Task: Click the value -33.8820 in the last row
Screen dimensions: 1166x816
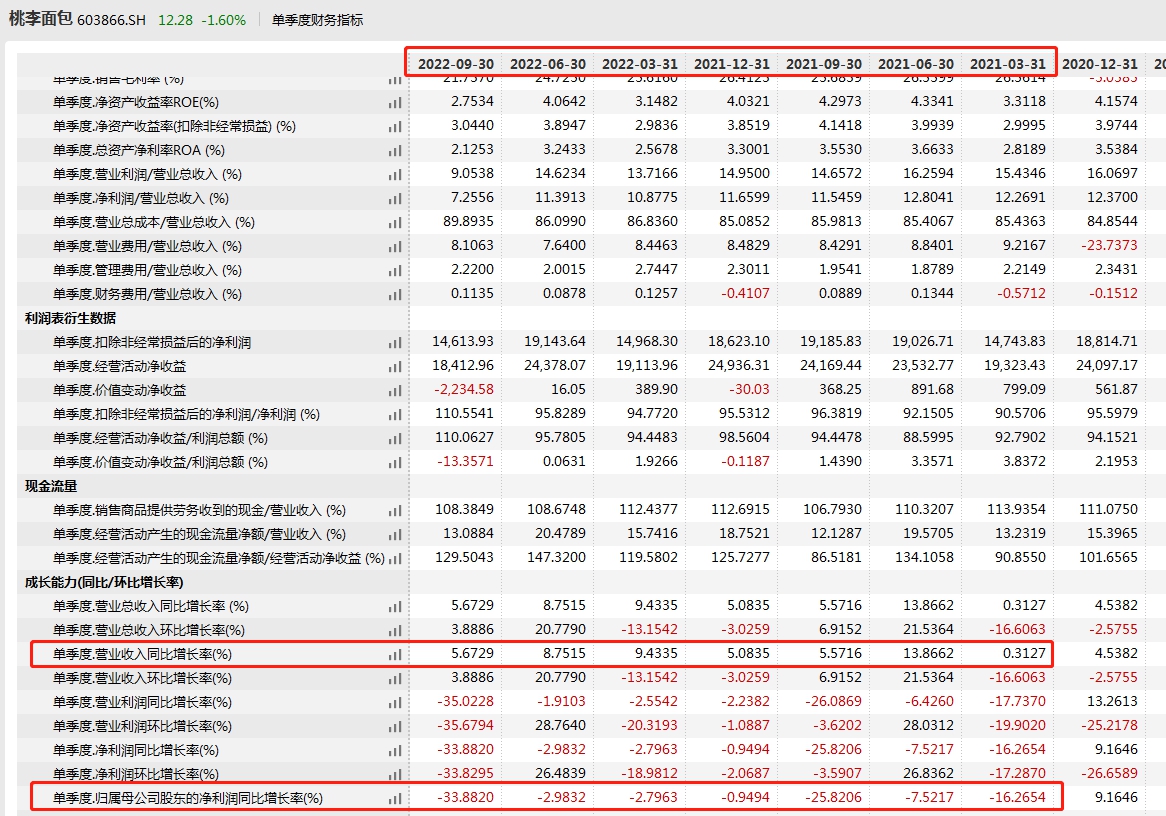Action: 465,797
